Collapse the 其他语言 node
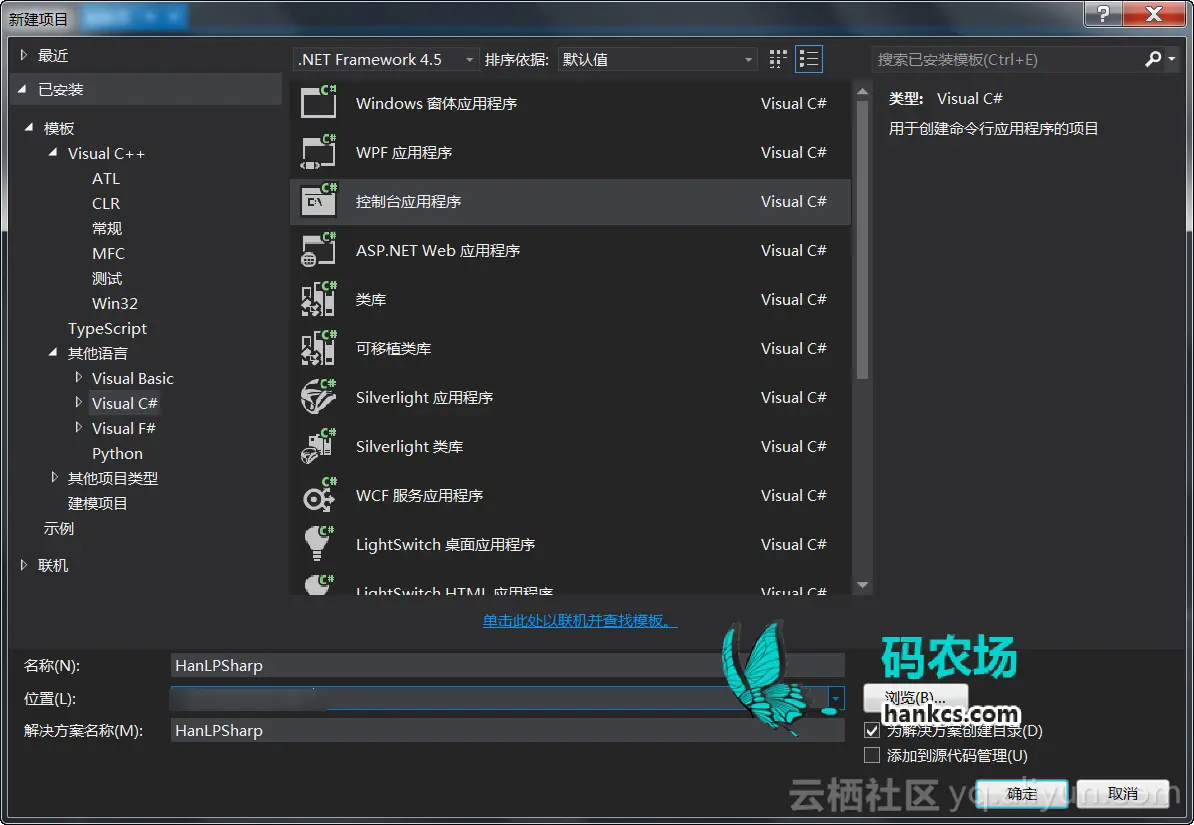1194x825 pixels. (53, 352)
